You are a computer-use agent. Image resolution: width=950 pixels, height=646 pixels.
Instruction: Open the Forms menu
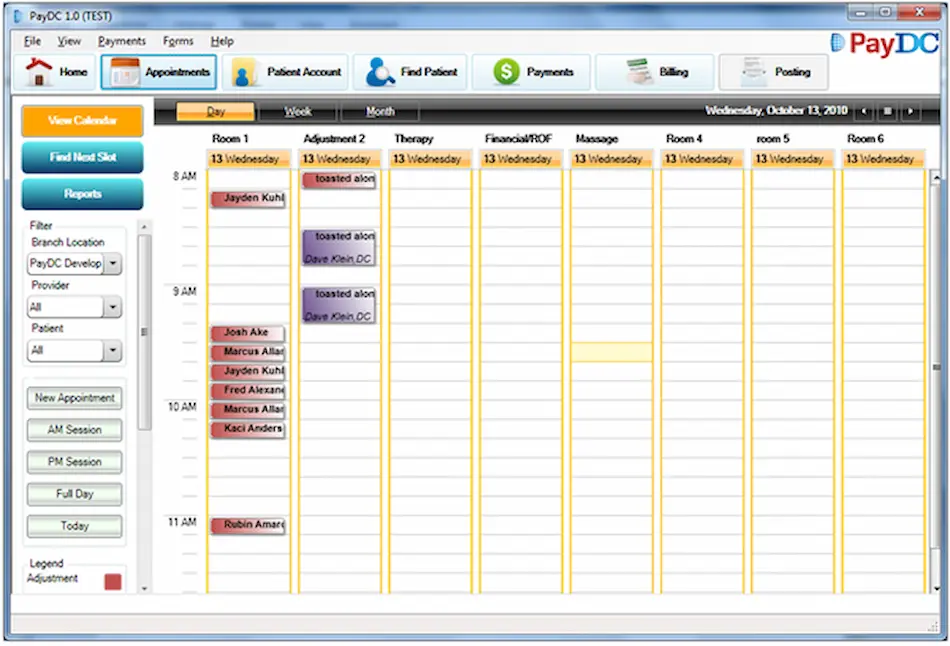(178, 41)
